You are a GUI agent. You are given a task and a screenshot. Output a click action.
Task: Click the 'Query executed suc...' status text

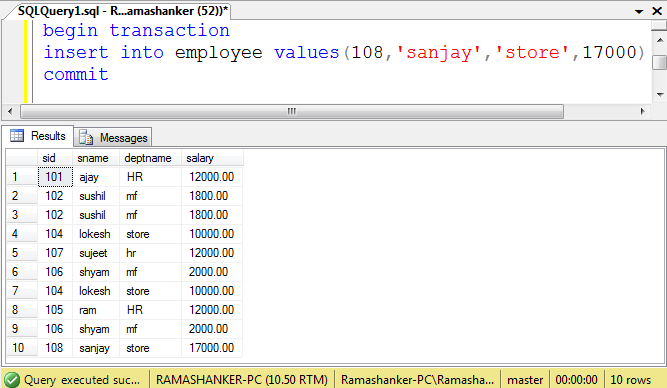[82, 379]
